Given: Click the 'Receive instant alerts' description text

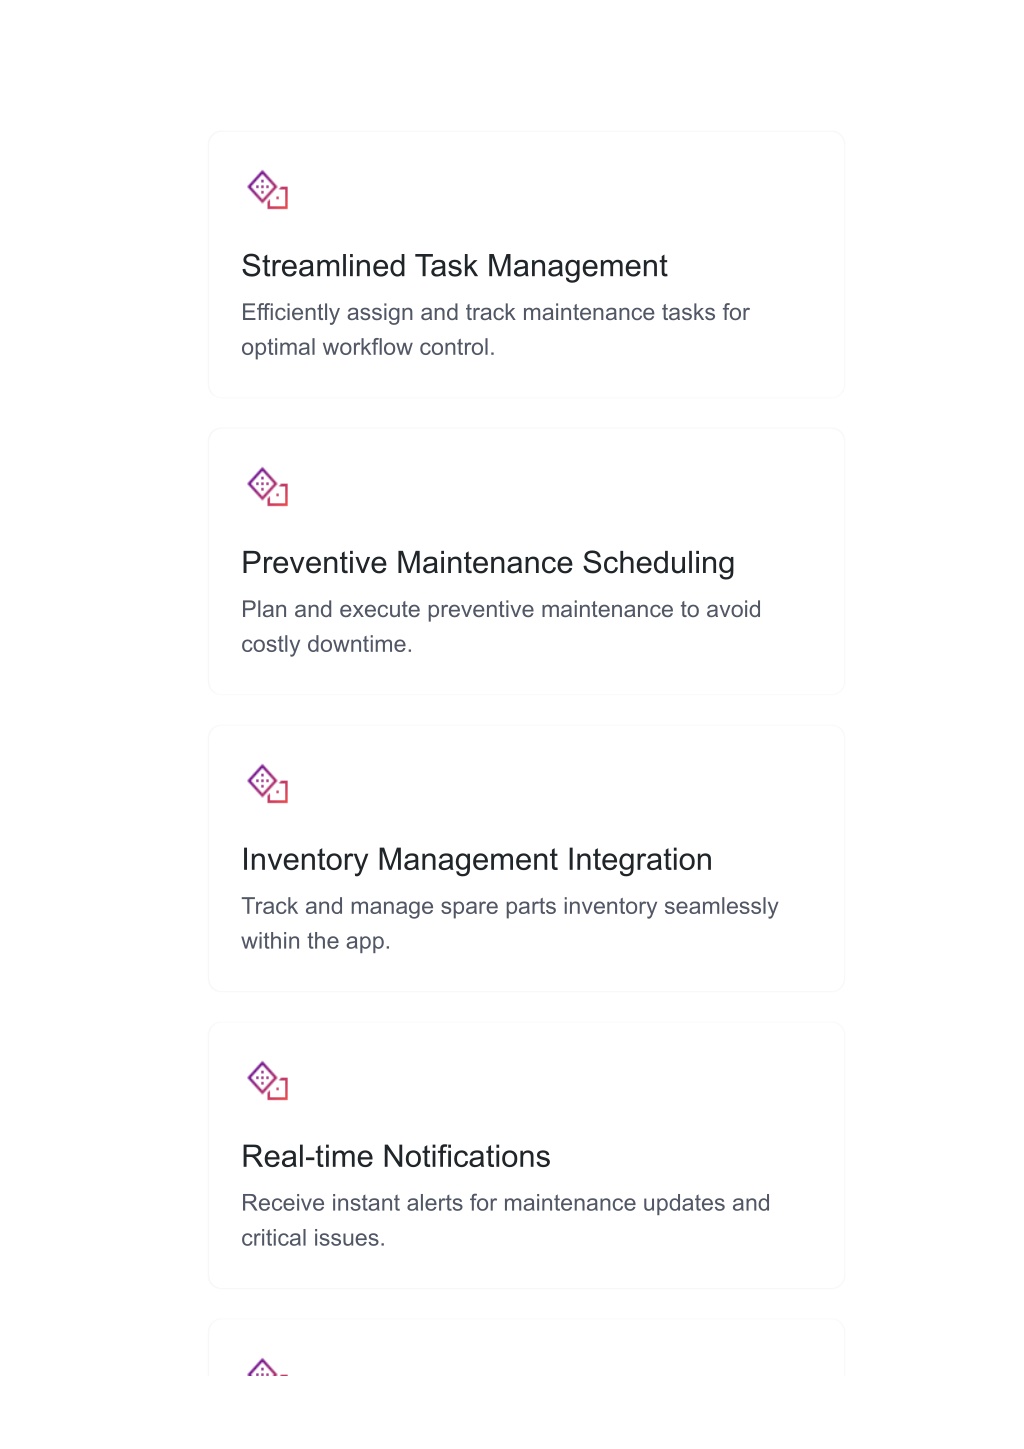Looking at the screenshot, I should 505,1221.
